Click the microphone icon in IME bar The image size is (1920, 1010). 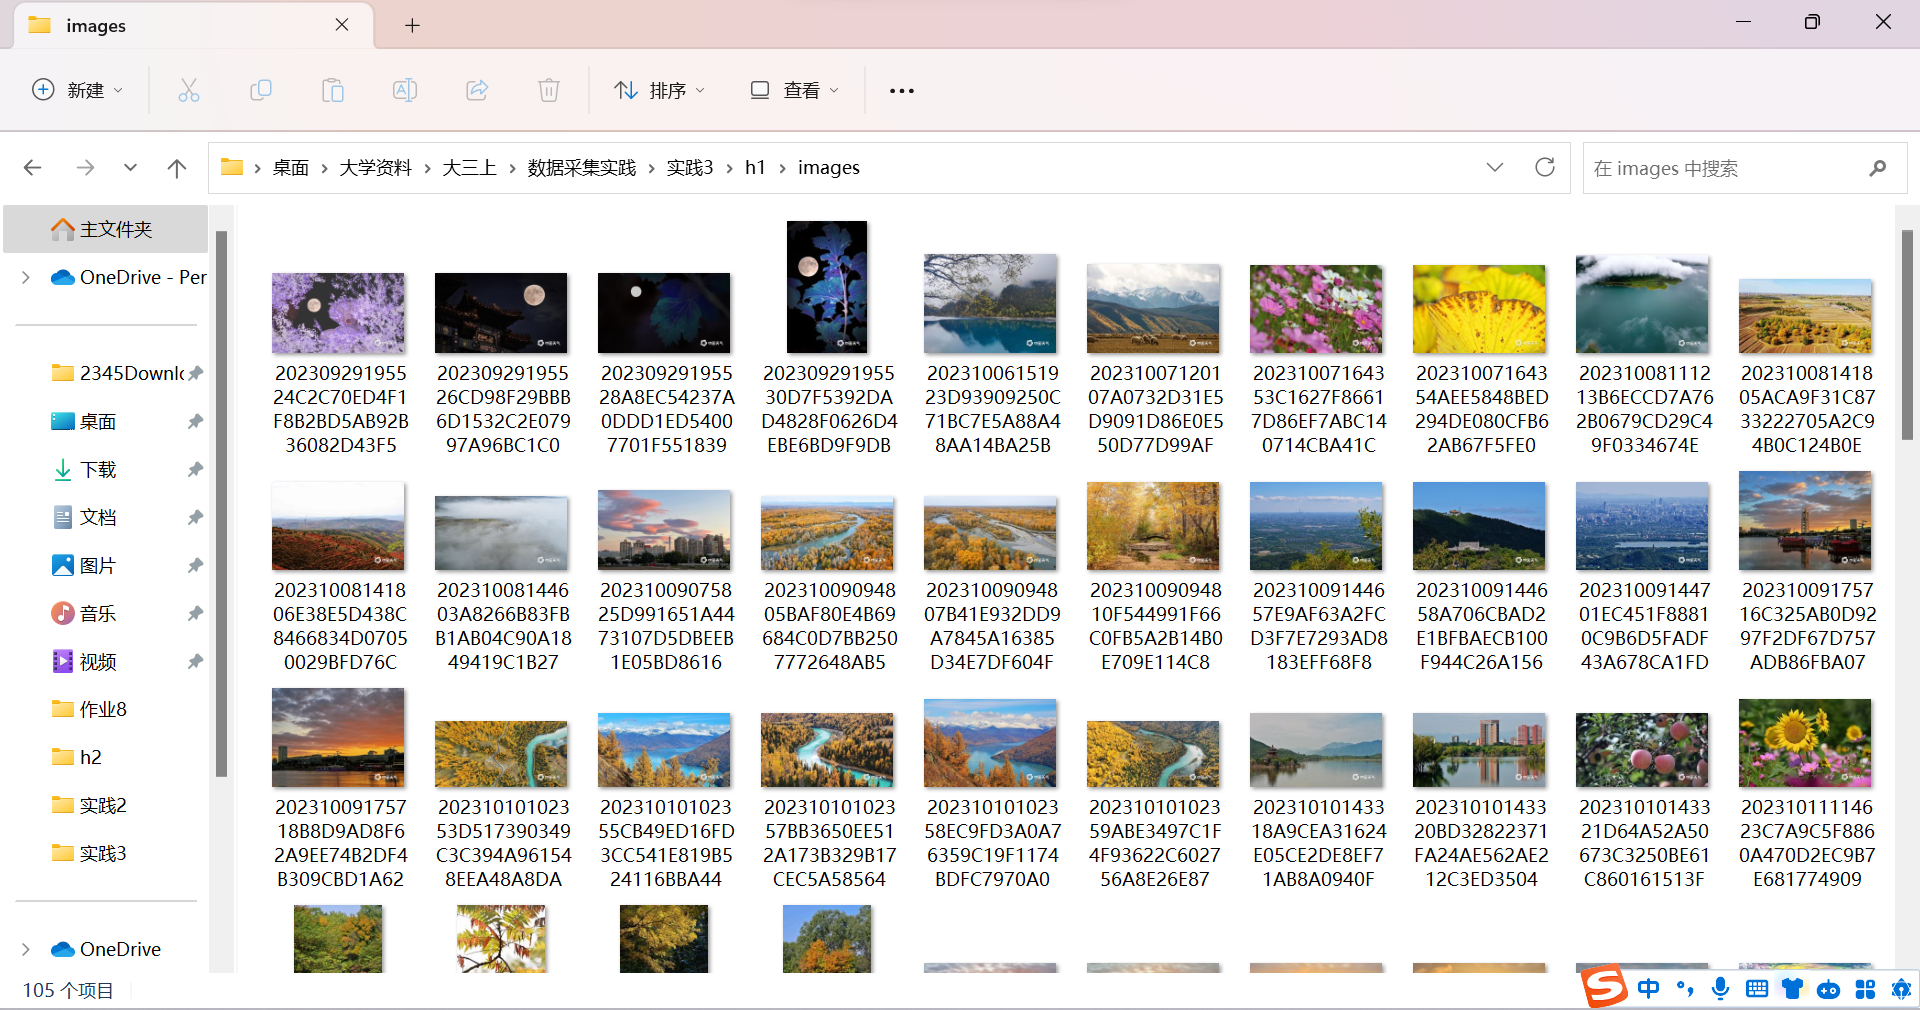point(1720,989)
